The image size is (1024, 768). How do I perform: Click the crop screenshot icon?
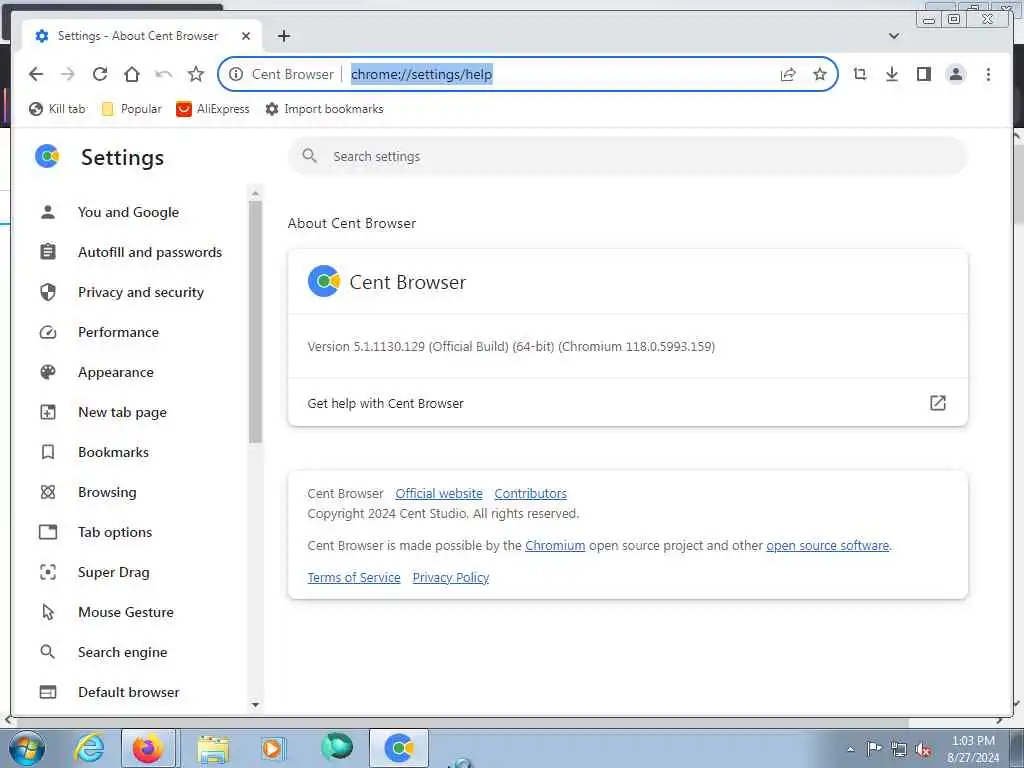[860, 74]
